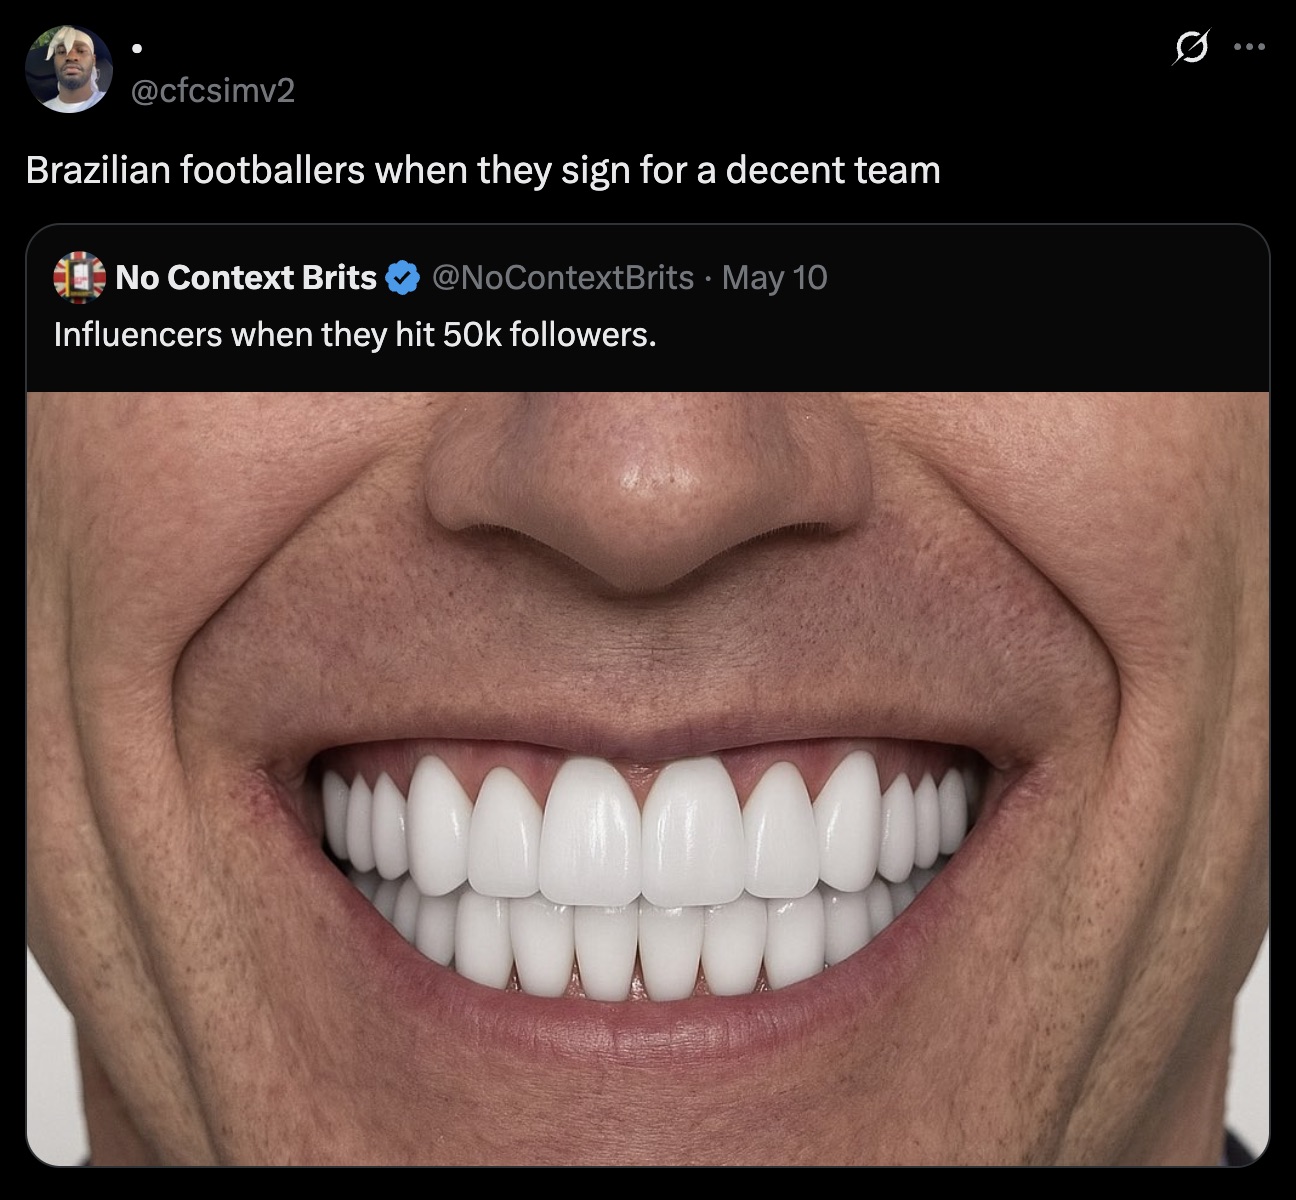Click the unread indicator dot beside the avatar
Image resolution: width=1296 pixels, height=1200 pixels.
coord(138,48)
